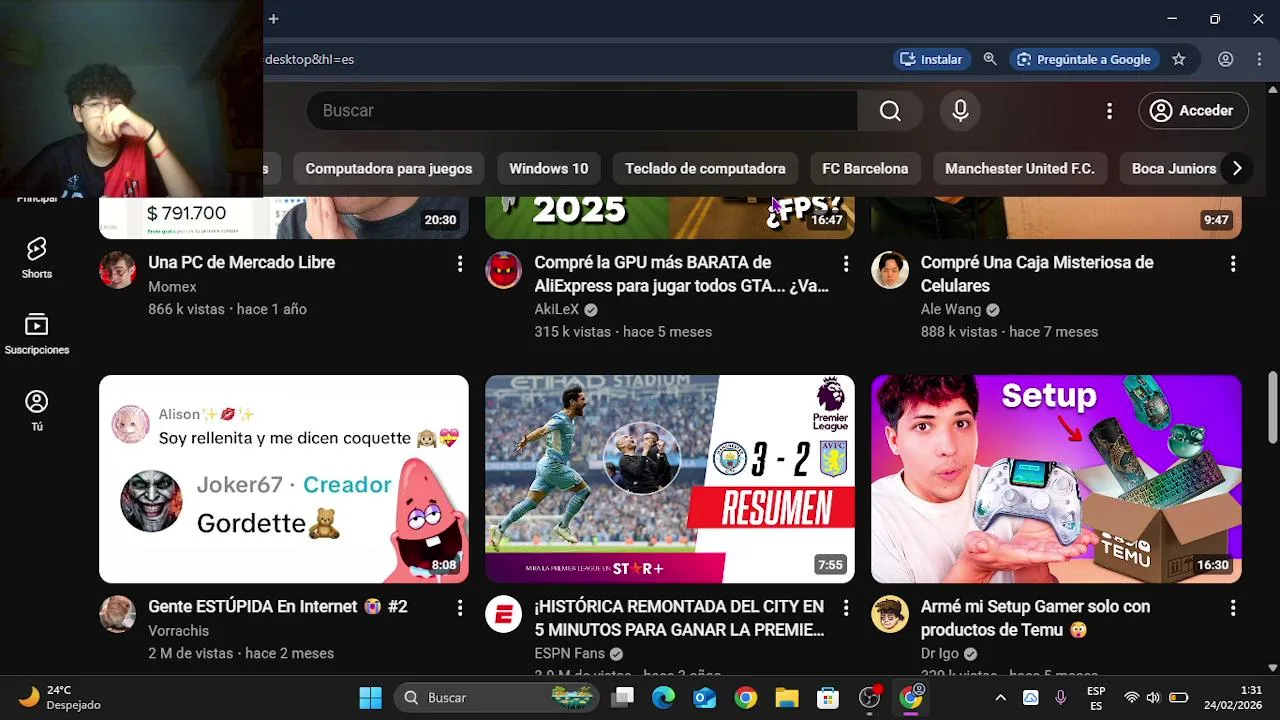Launch Microsoft Edge from the taskbar
The image size is (1280, 720).
click(x=664, y=698)
